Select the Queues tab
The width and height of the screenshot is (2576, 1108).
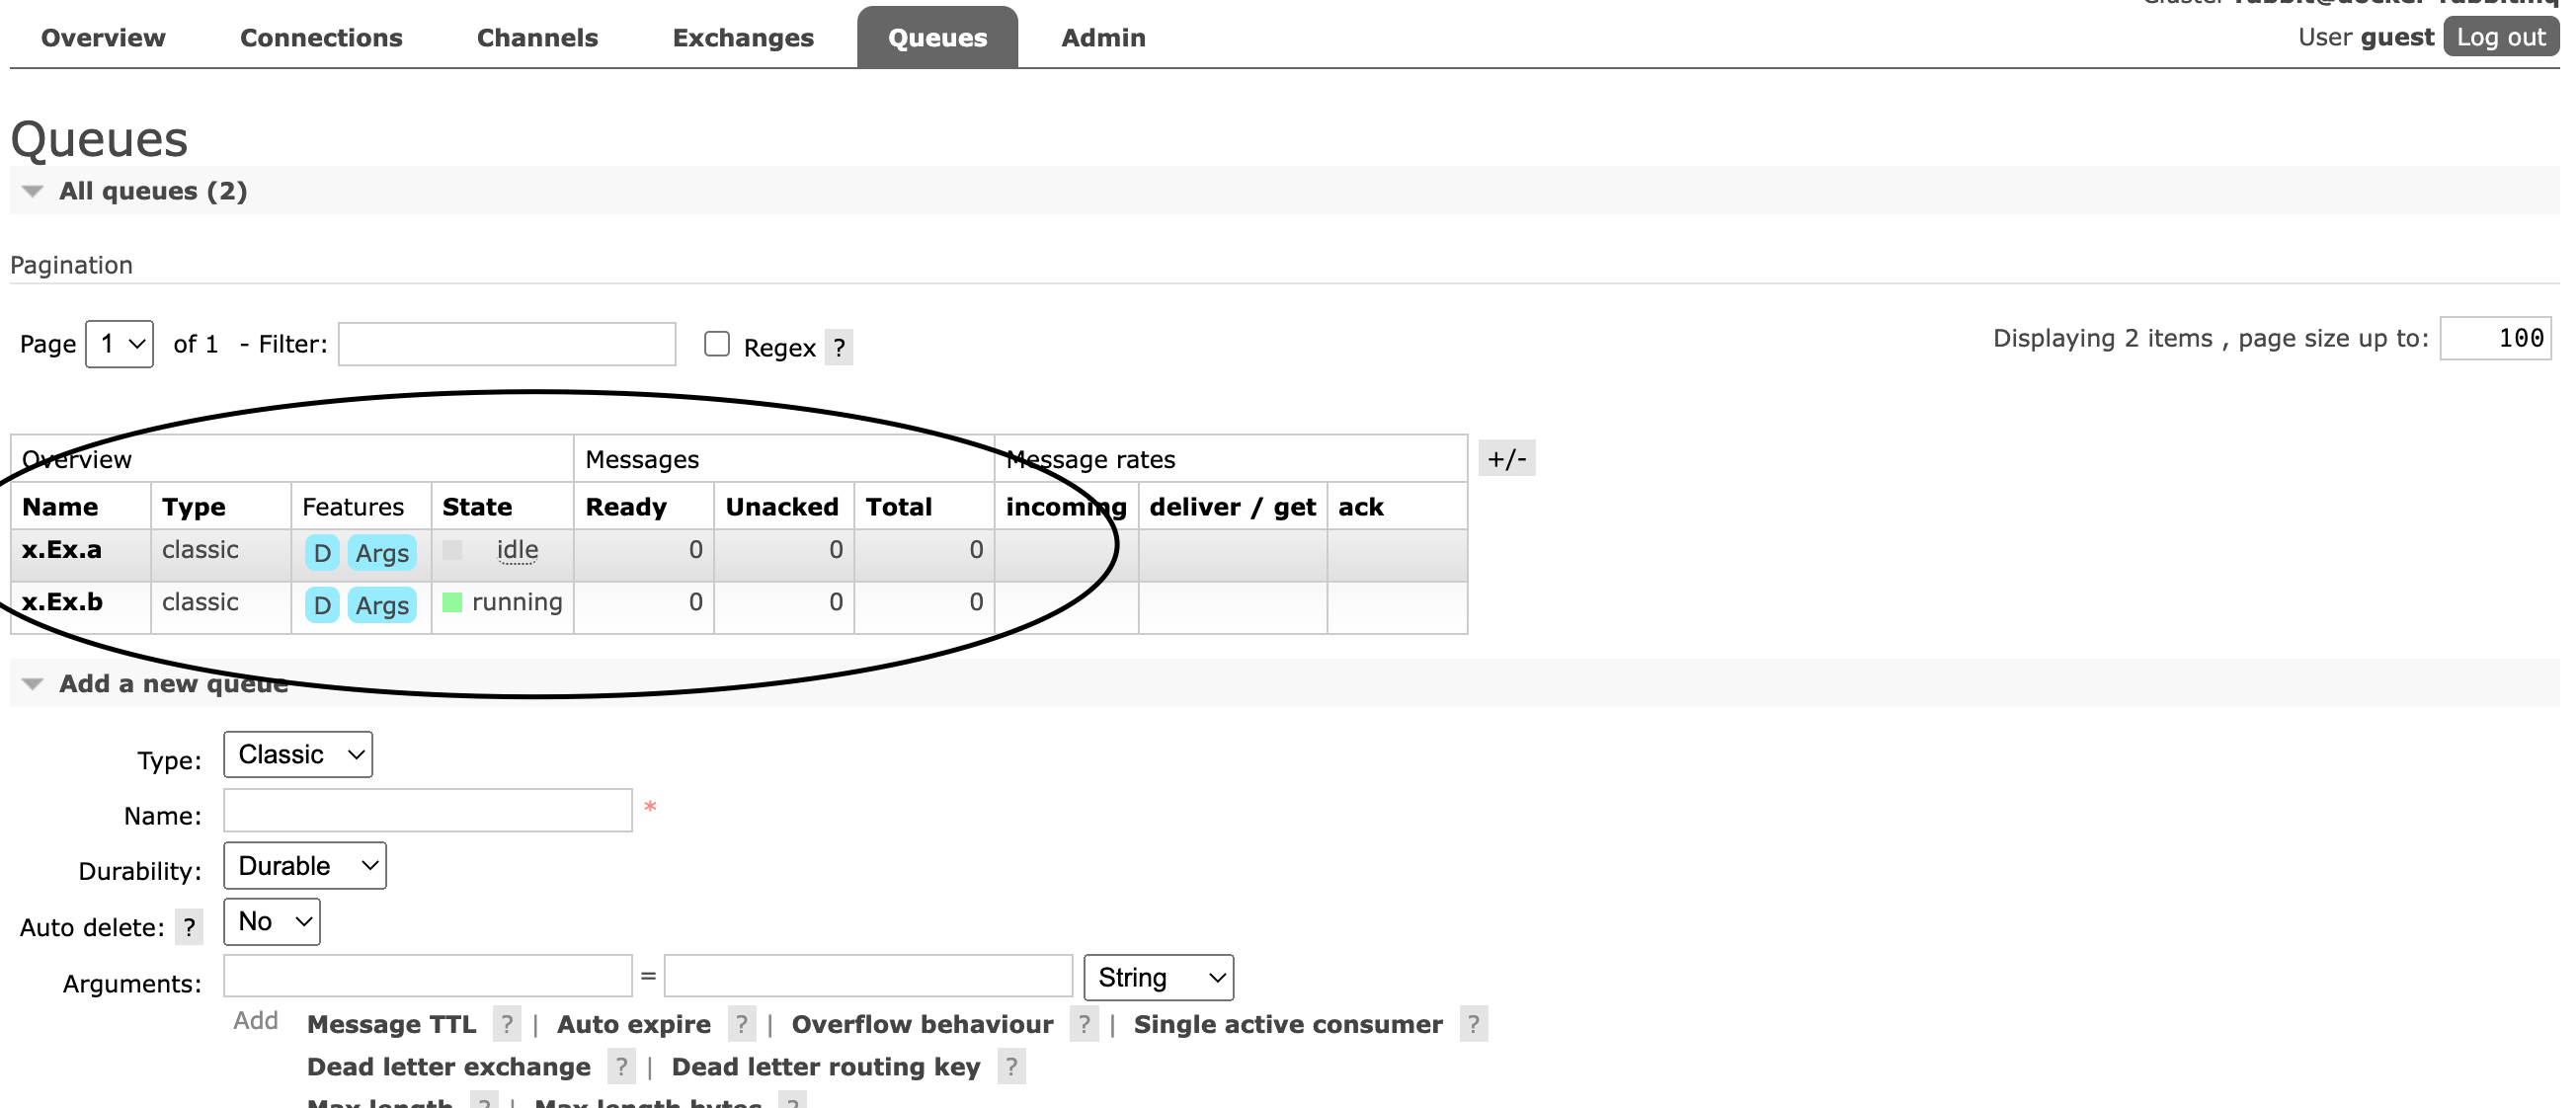(x=937, y=38)
